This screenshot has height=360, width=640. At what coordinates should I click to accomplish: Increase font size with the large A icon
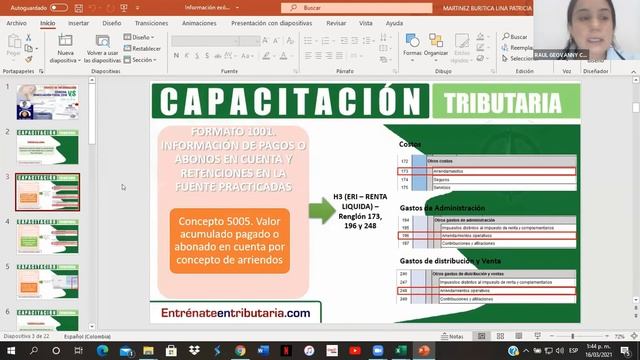265,40
